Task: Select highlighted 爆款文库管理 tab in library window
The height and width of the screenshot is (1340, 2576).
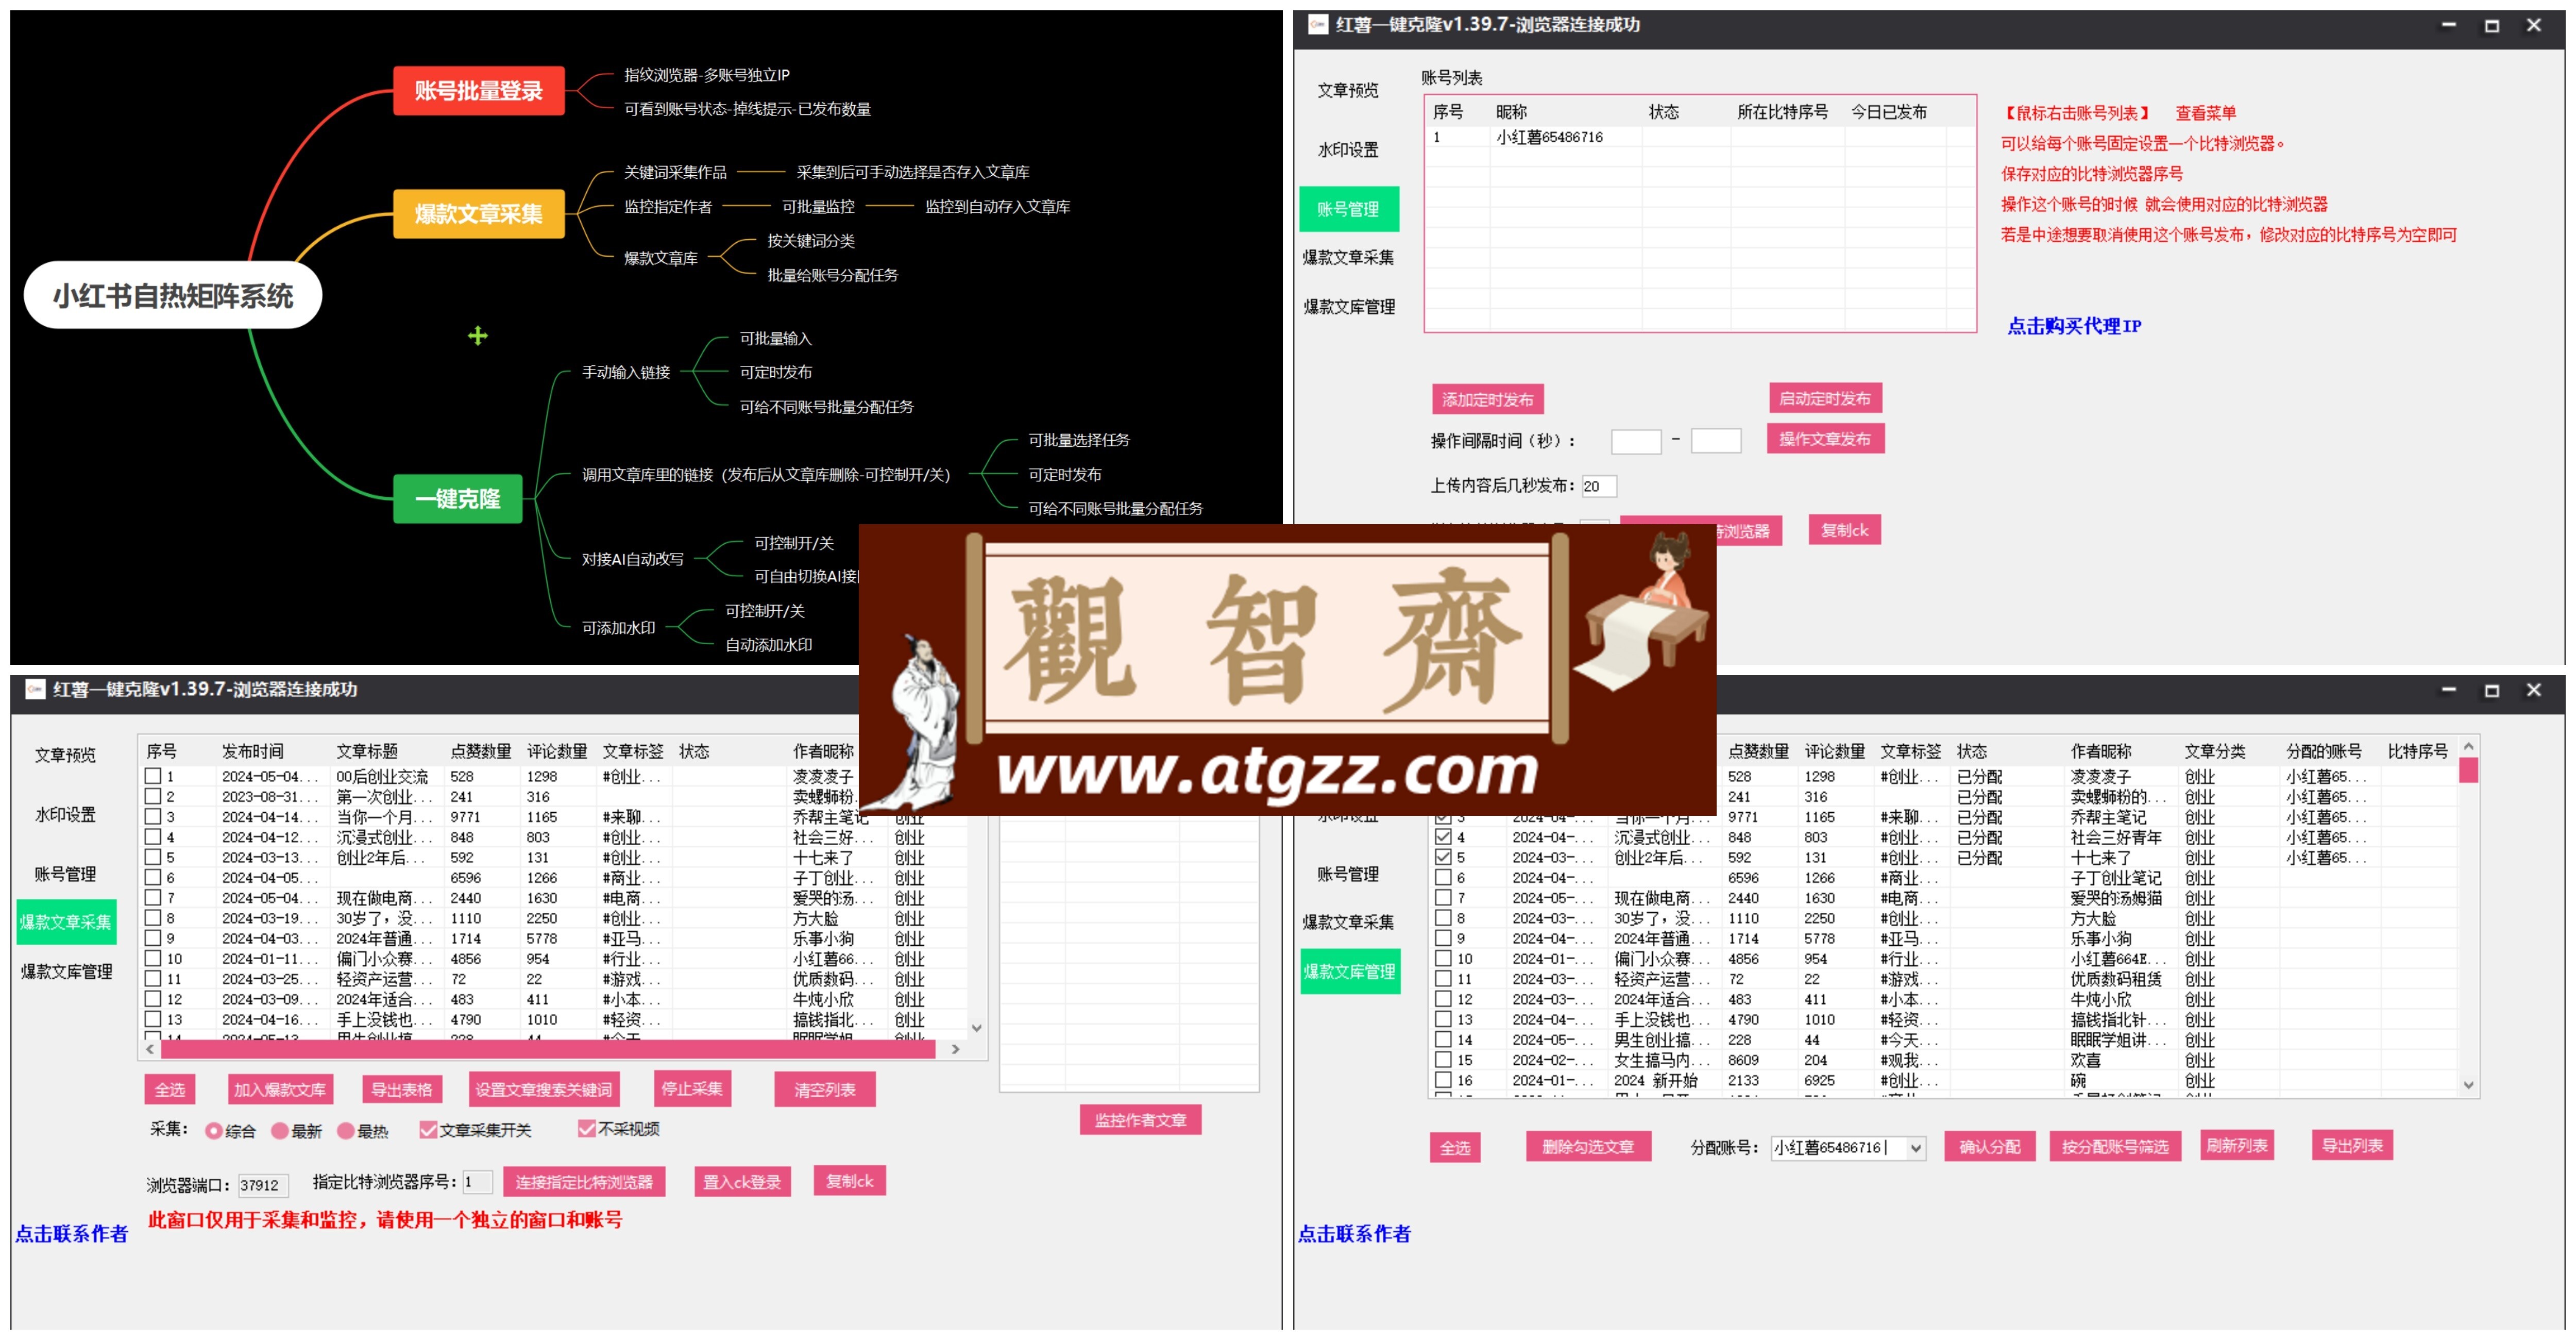Action: pyautogui.click(x=1350, y=971)
